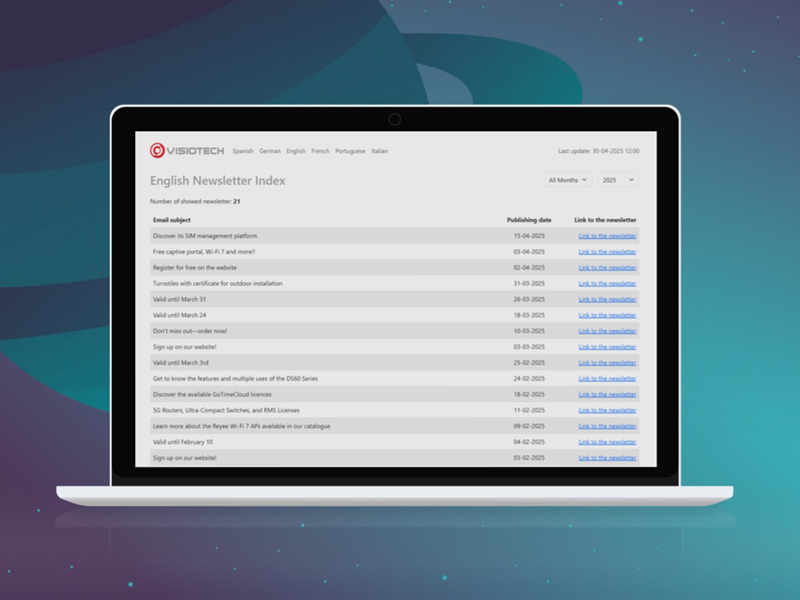Open newsletter link for SIM management platform

tap(607, 236)
